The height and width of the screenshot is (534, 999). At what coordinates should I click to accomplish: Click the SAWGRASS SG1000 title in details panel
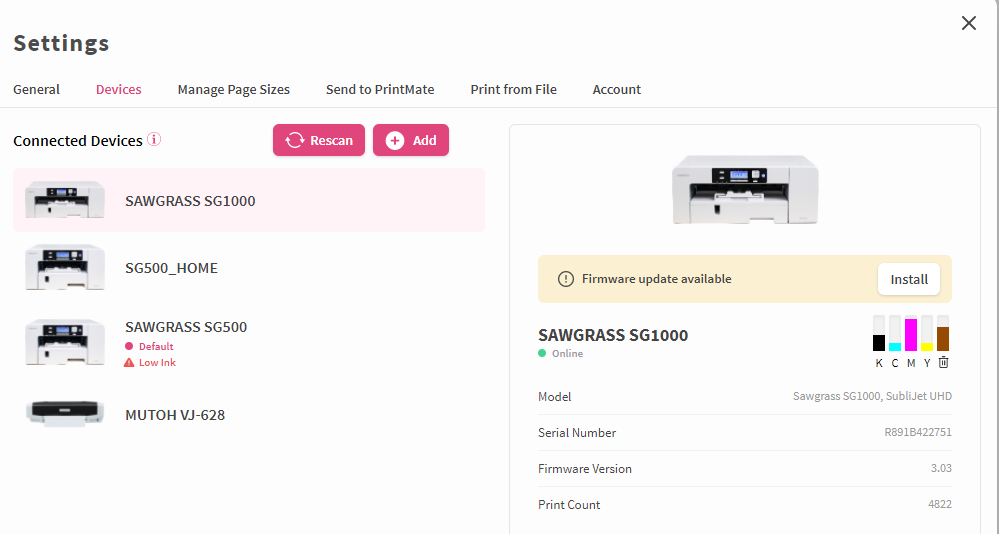click(x=613, y=335)
